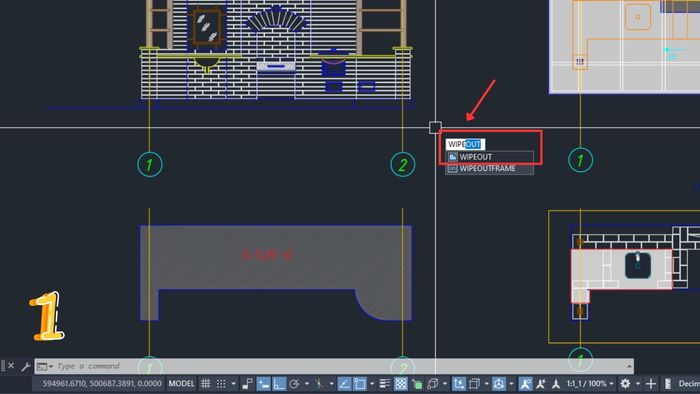Viewport: 700px width, 394px height.
Task: Close the command line window
Action: pos(11,366)
